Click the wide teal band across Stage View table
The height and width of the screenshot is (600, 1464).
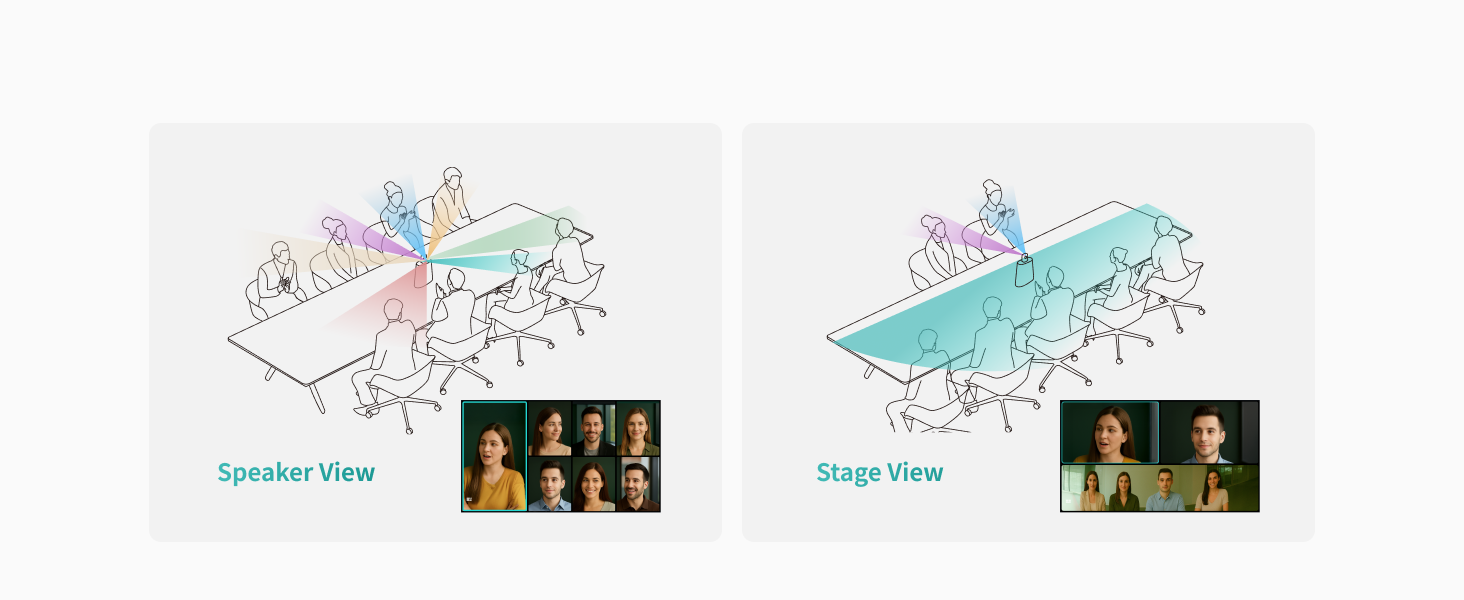1010,290
